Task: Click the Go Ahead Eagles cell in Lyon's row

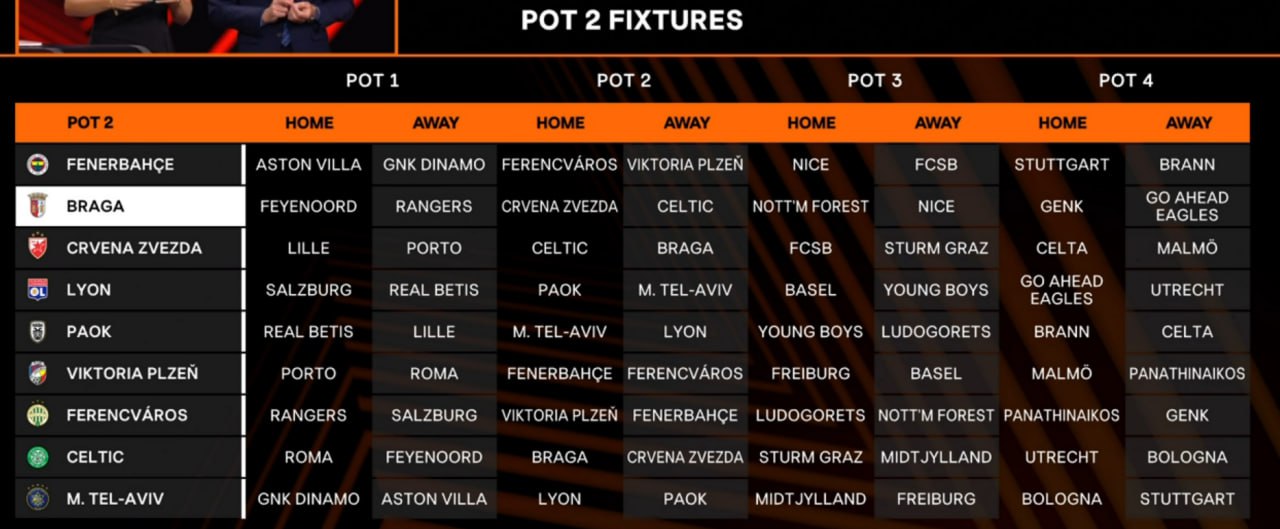Action: 1061,290
